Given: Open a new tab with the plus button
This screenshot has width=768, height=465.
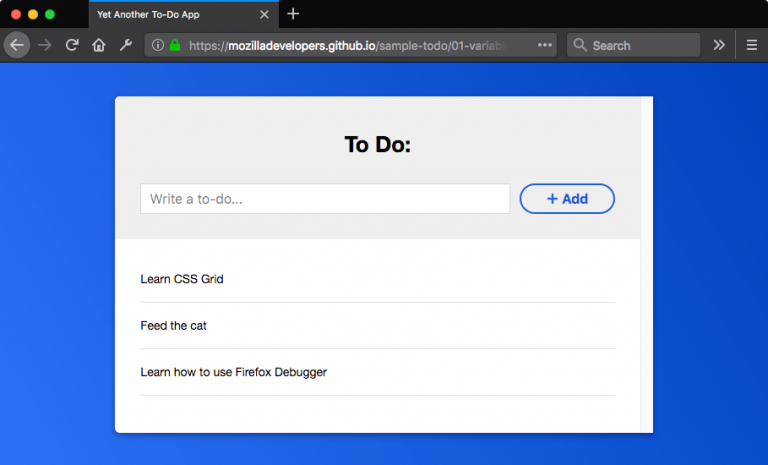Looking at the screenshot, I should (293, 14).
